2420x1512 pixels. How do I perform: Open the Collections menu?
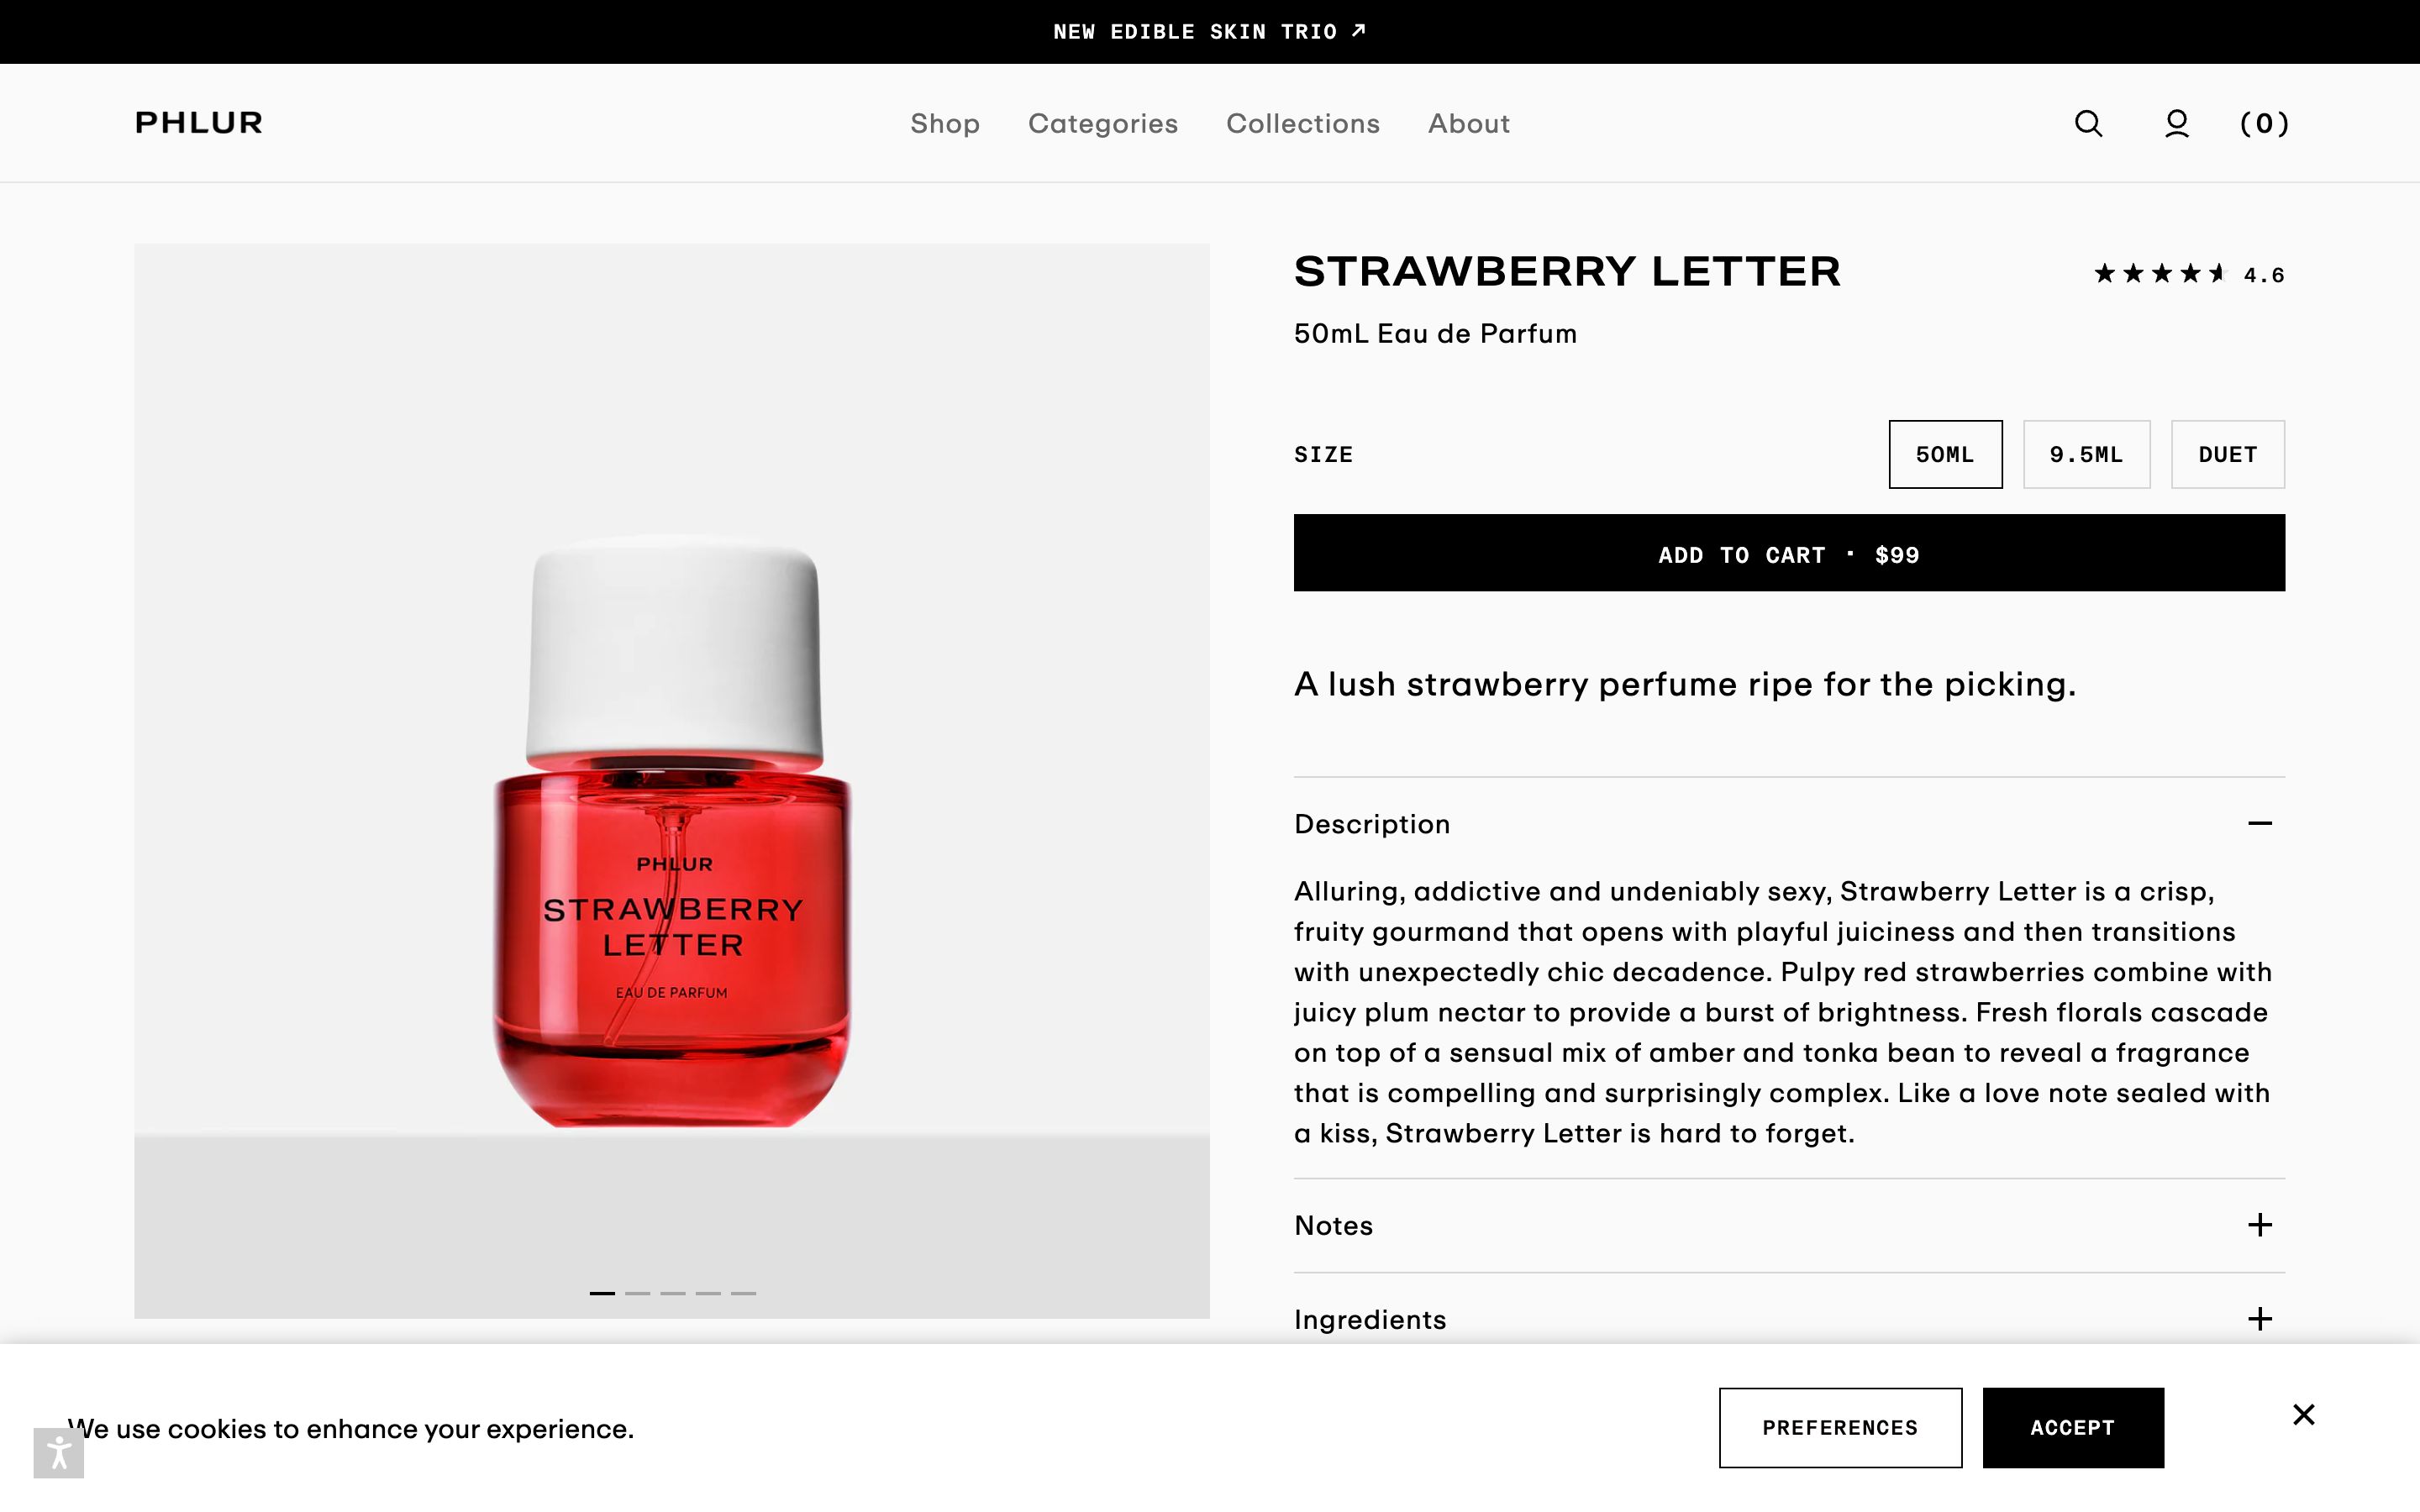tap(1302, 123)
